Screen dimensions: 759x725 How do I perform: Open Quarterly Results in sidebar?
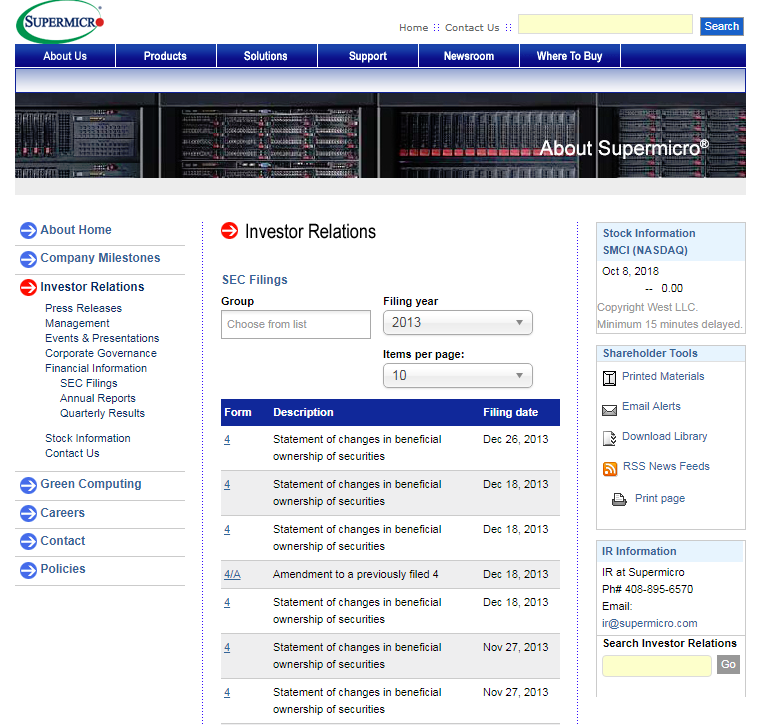(102, 413)
